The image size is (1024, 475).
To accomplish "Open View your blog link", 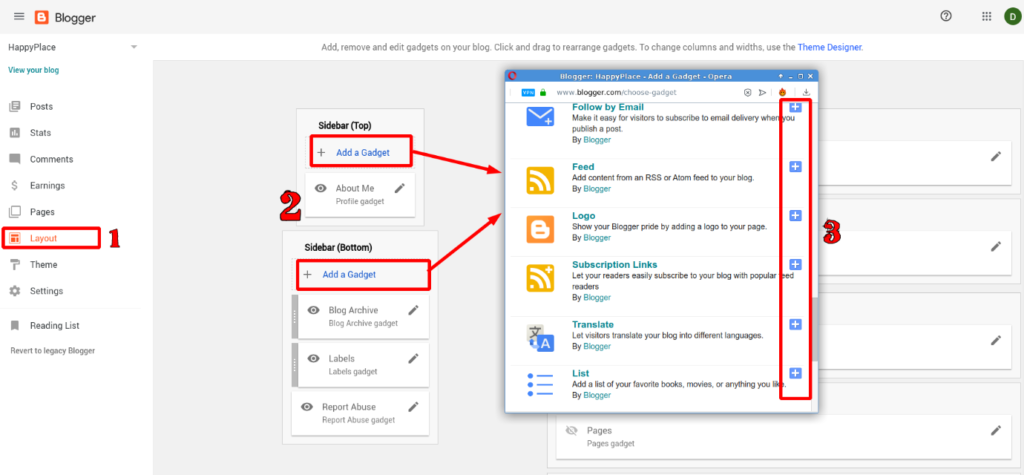I will coord(33,70).
